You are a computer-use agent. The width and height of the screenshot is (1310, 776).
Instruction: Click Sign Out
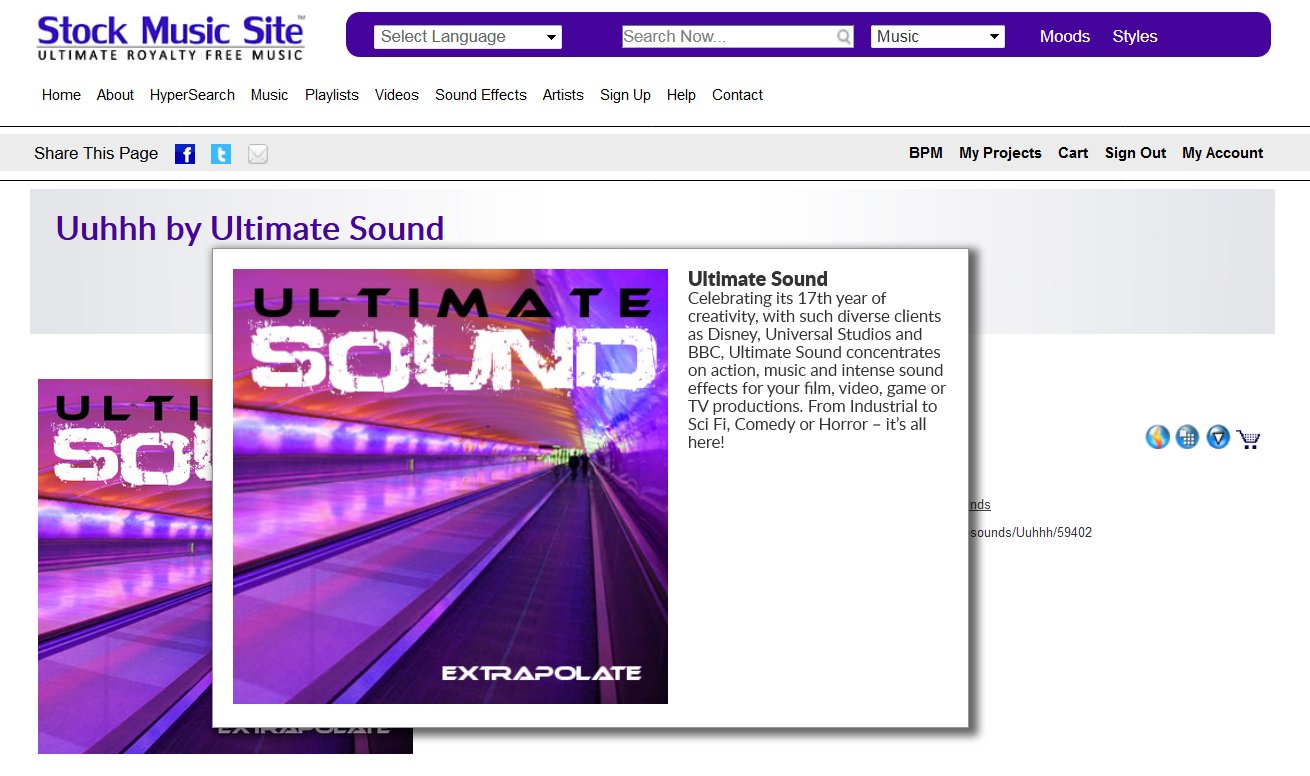tap(1135, 153)
